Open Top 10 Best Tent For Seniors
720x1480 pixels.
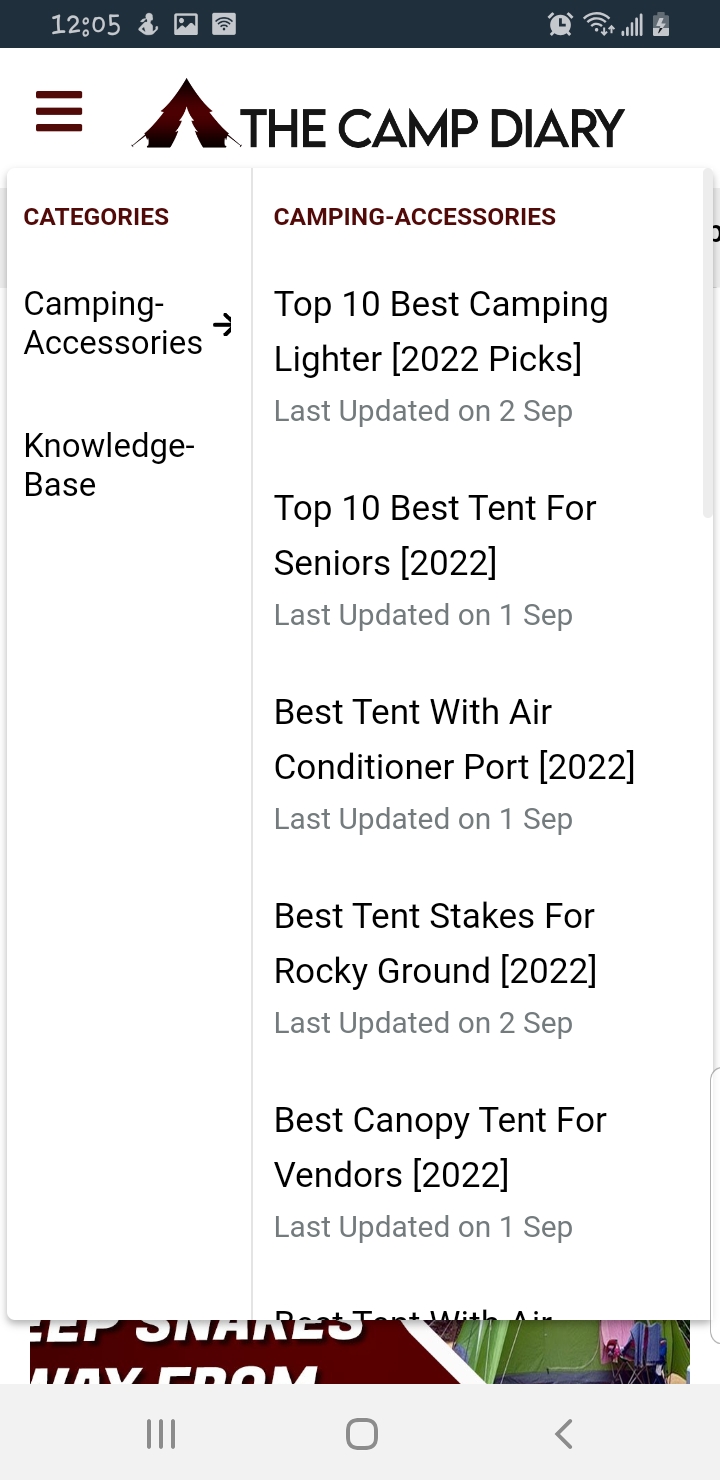pos(435,535)
